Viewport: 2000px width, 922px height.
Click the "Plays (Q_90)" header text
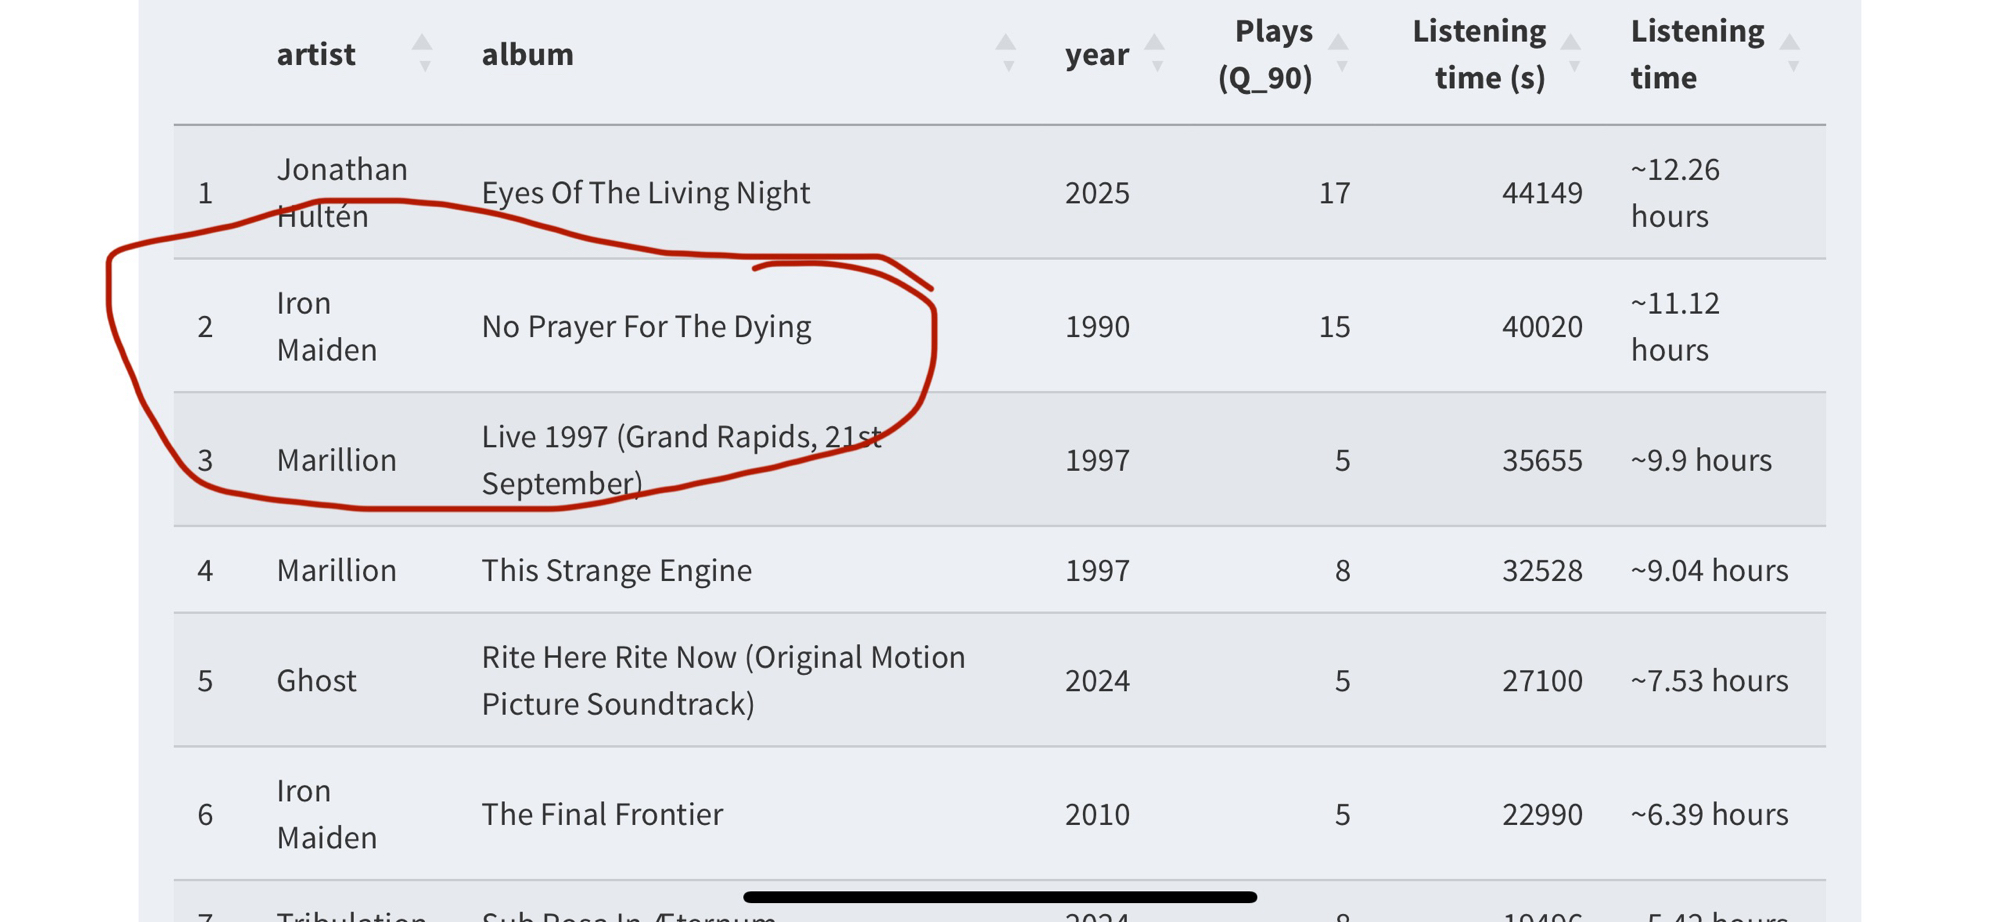point(1265,54)
